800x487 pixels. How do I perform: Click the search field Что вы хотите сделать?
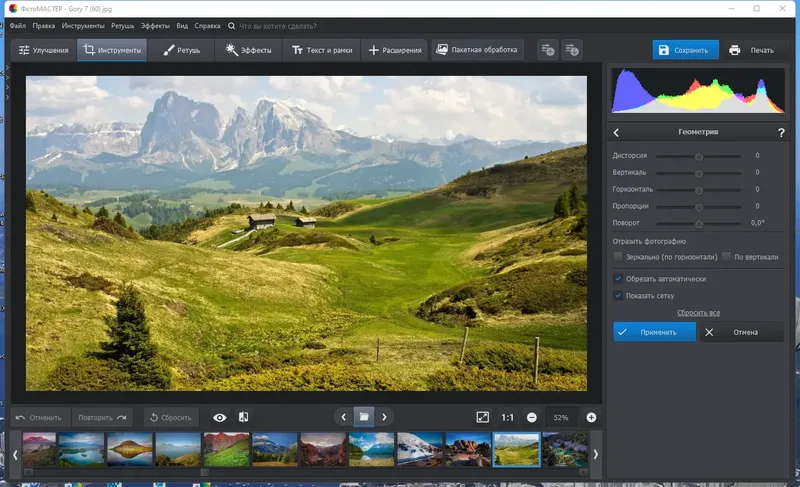pyautogui.click(x=278, y=26)
